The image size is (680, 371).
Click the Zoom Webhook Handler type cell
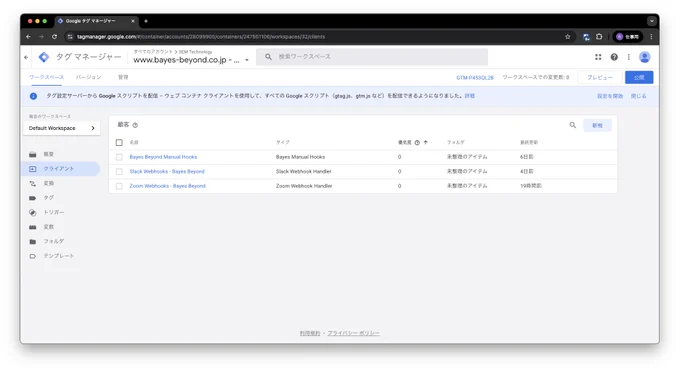[x=304, y=186]
